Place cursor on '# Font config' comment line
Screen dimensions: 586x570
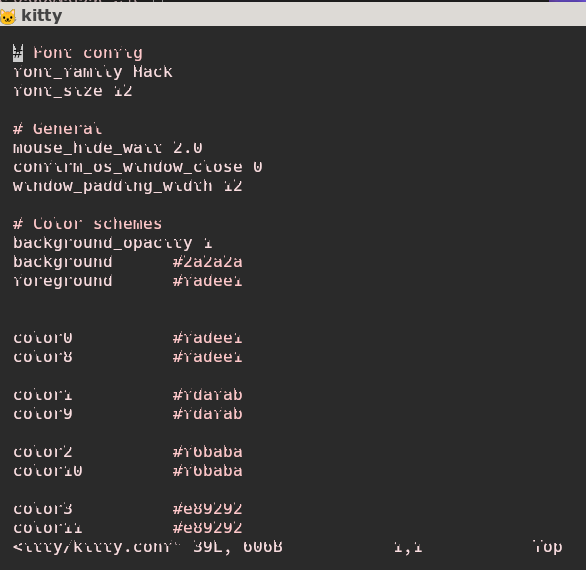click(x=78, y=53)
